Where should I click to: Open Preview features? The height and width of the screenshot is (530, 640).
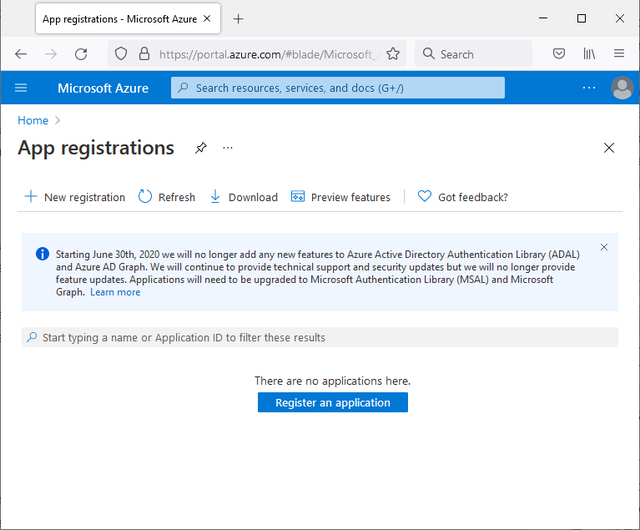tap(341, 197)
